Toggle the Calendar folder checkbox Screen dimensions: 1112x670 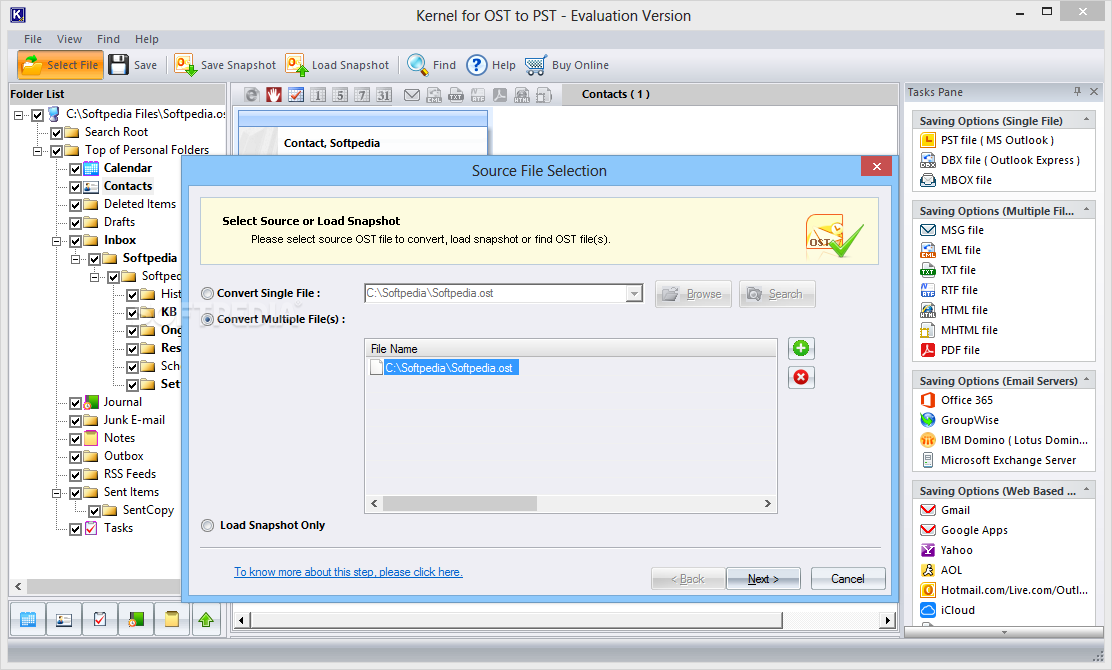point(75,169)
